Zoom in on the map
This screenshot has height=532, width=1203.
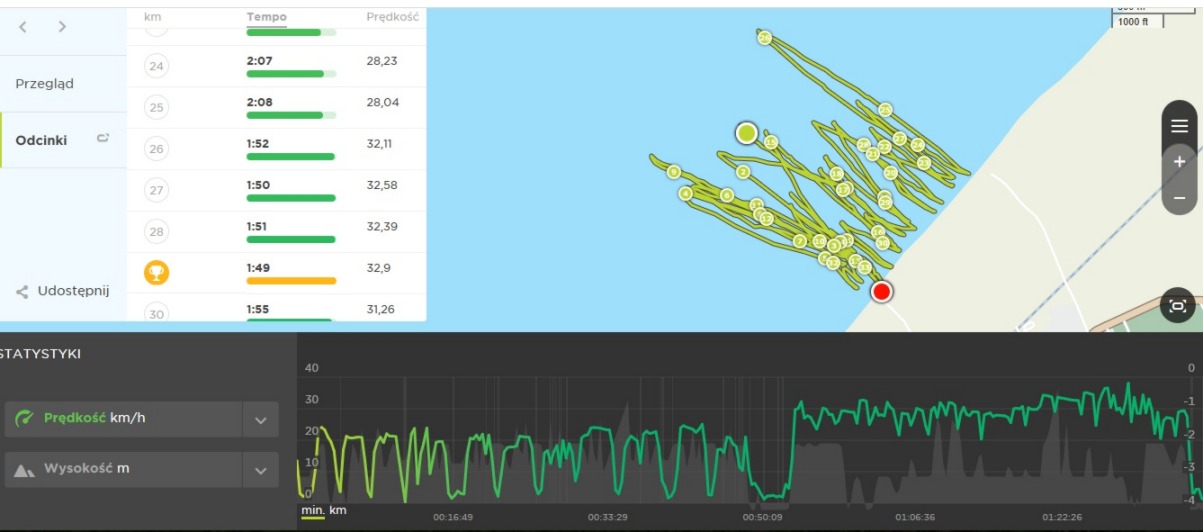[x=1179, y=160]
